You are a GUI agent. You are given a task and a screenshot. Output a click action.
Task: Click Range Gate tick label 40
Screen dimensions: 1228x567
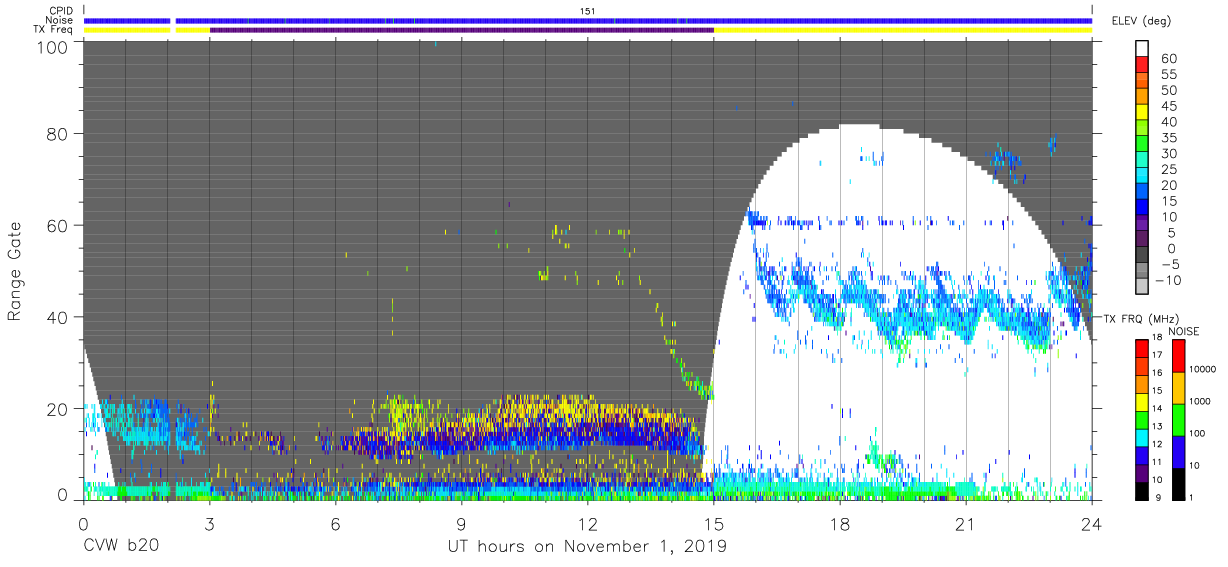[x=57, y=317]
